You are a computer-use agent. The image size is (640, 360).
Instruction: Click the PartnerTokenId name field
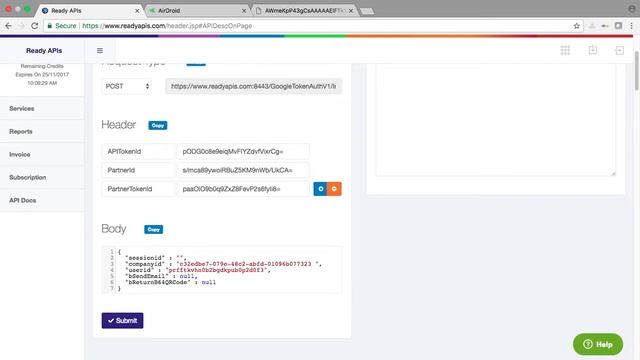tap(138, 189)
